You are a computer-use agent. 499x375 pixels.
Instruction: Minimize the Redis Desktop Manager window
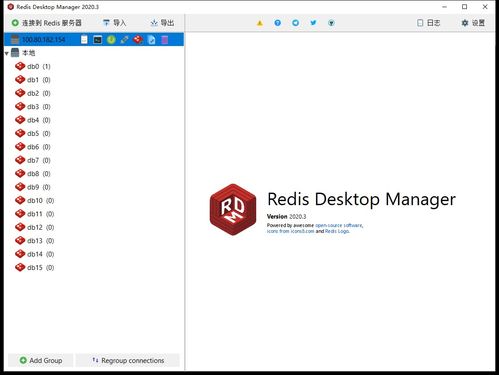click(x=444, y=7)
